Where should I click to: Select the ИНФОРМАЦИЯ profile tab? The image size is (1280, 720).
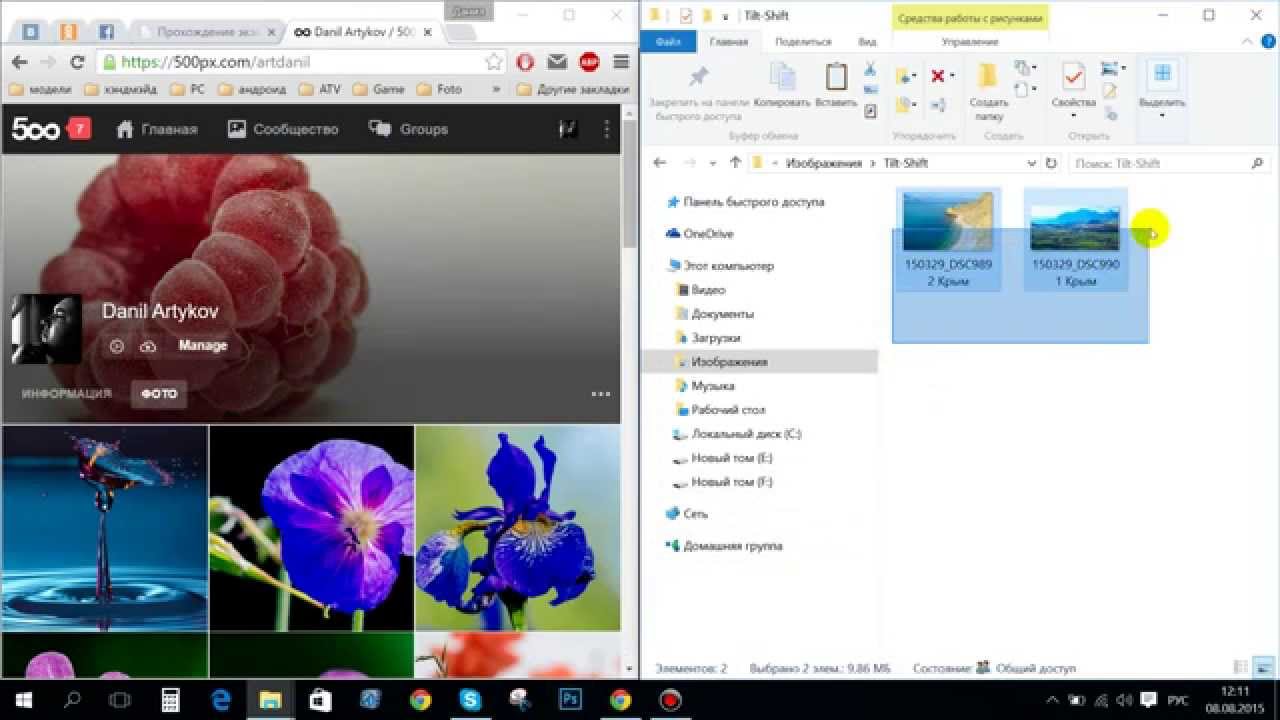pos(67,394)
